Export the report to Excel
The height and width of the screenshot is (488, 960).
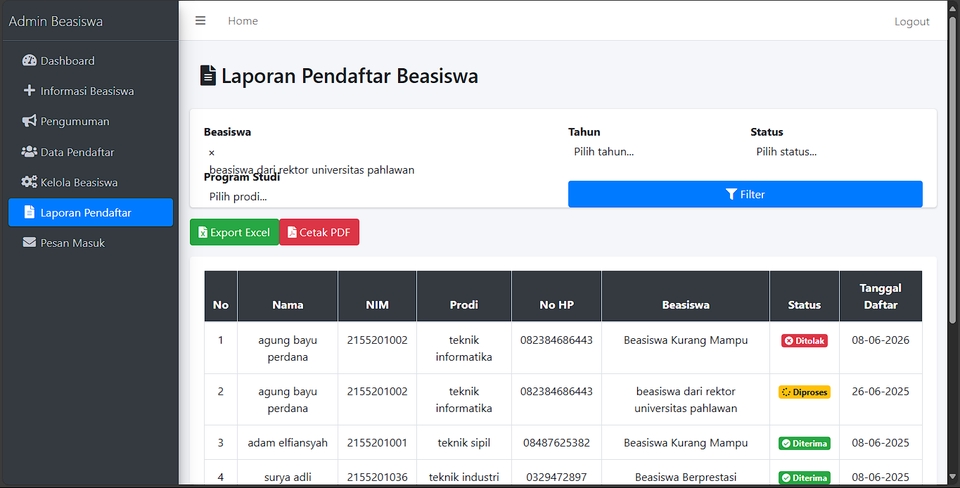234,232
